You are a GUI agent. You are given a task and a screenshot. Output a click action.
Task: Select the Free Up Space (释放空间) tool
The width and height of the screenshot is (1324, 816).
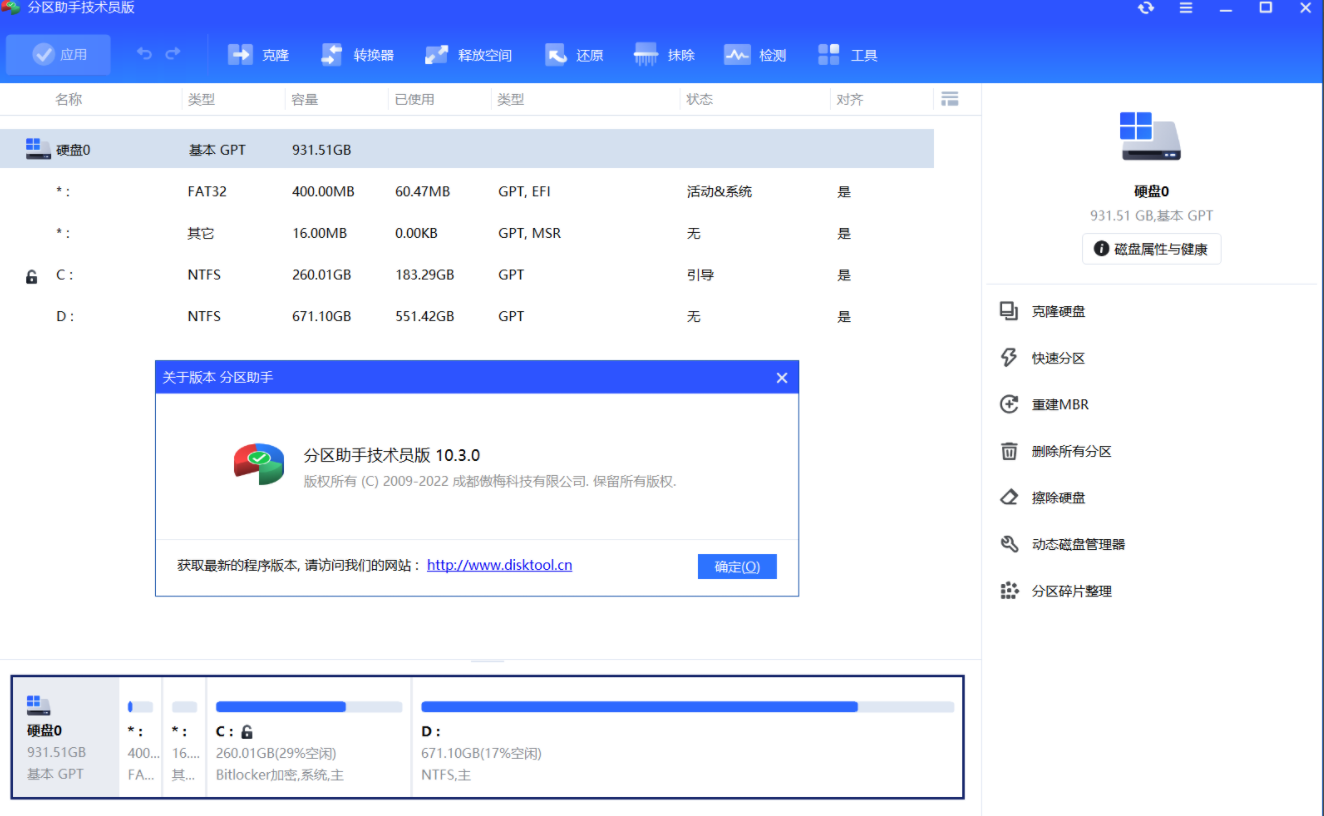point(468,55)
